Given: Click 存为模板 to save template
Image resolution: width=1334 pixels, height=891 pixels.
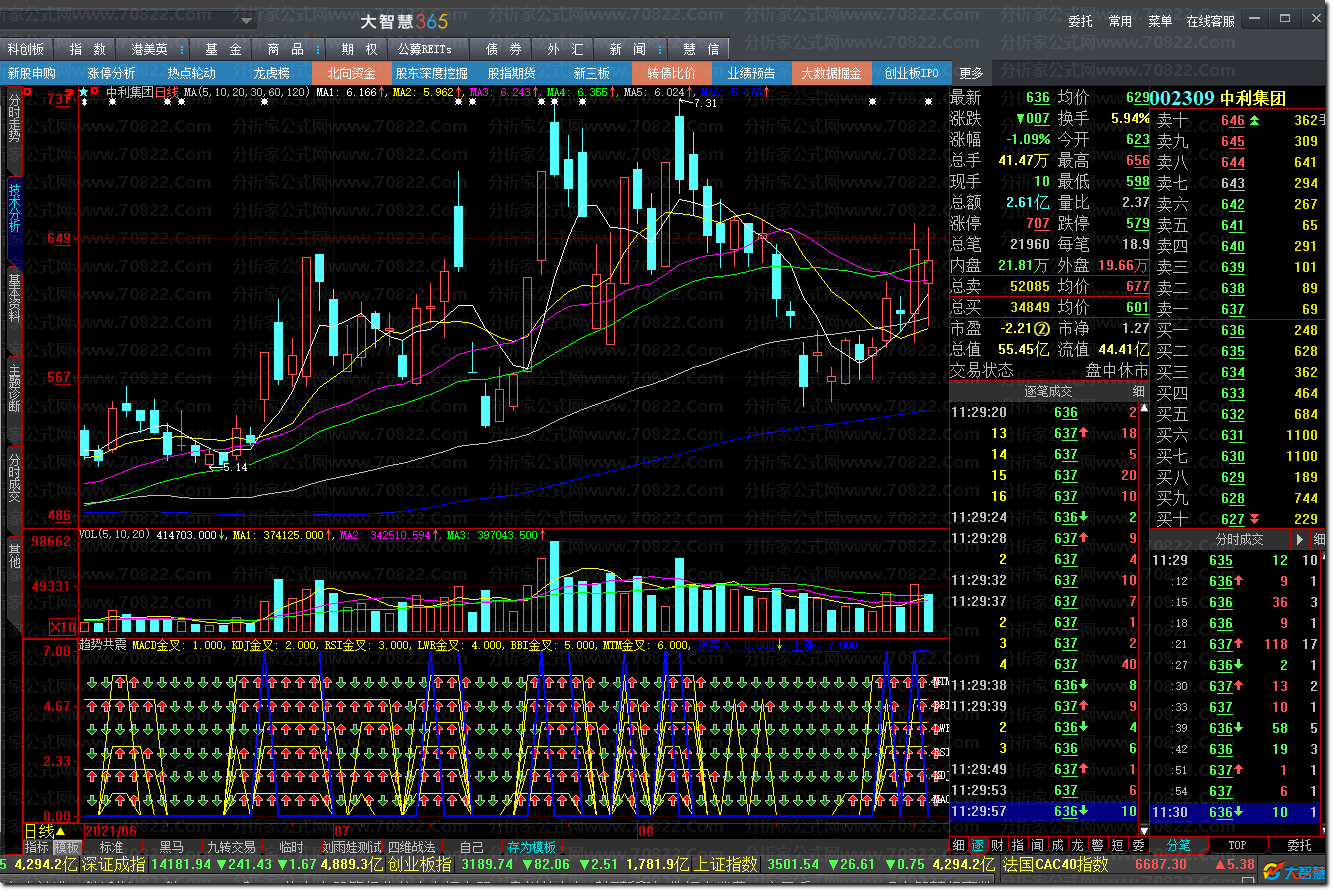Looking at the screenshot, I should coord(531,847).
